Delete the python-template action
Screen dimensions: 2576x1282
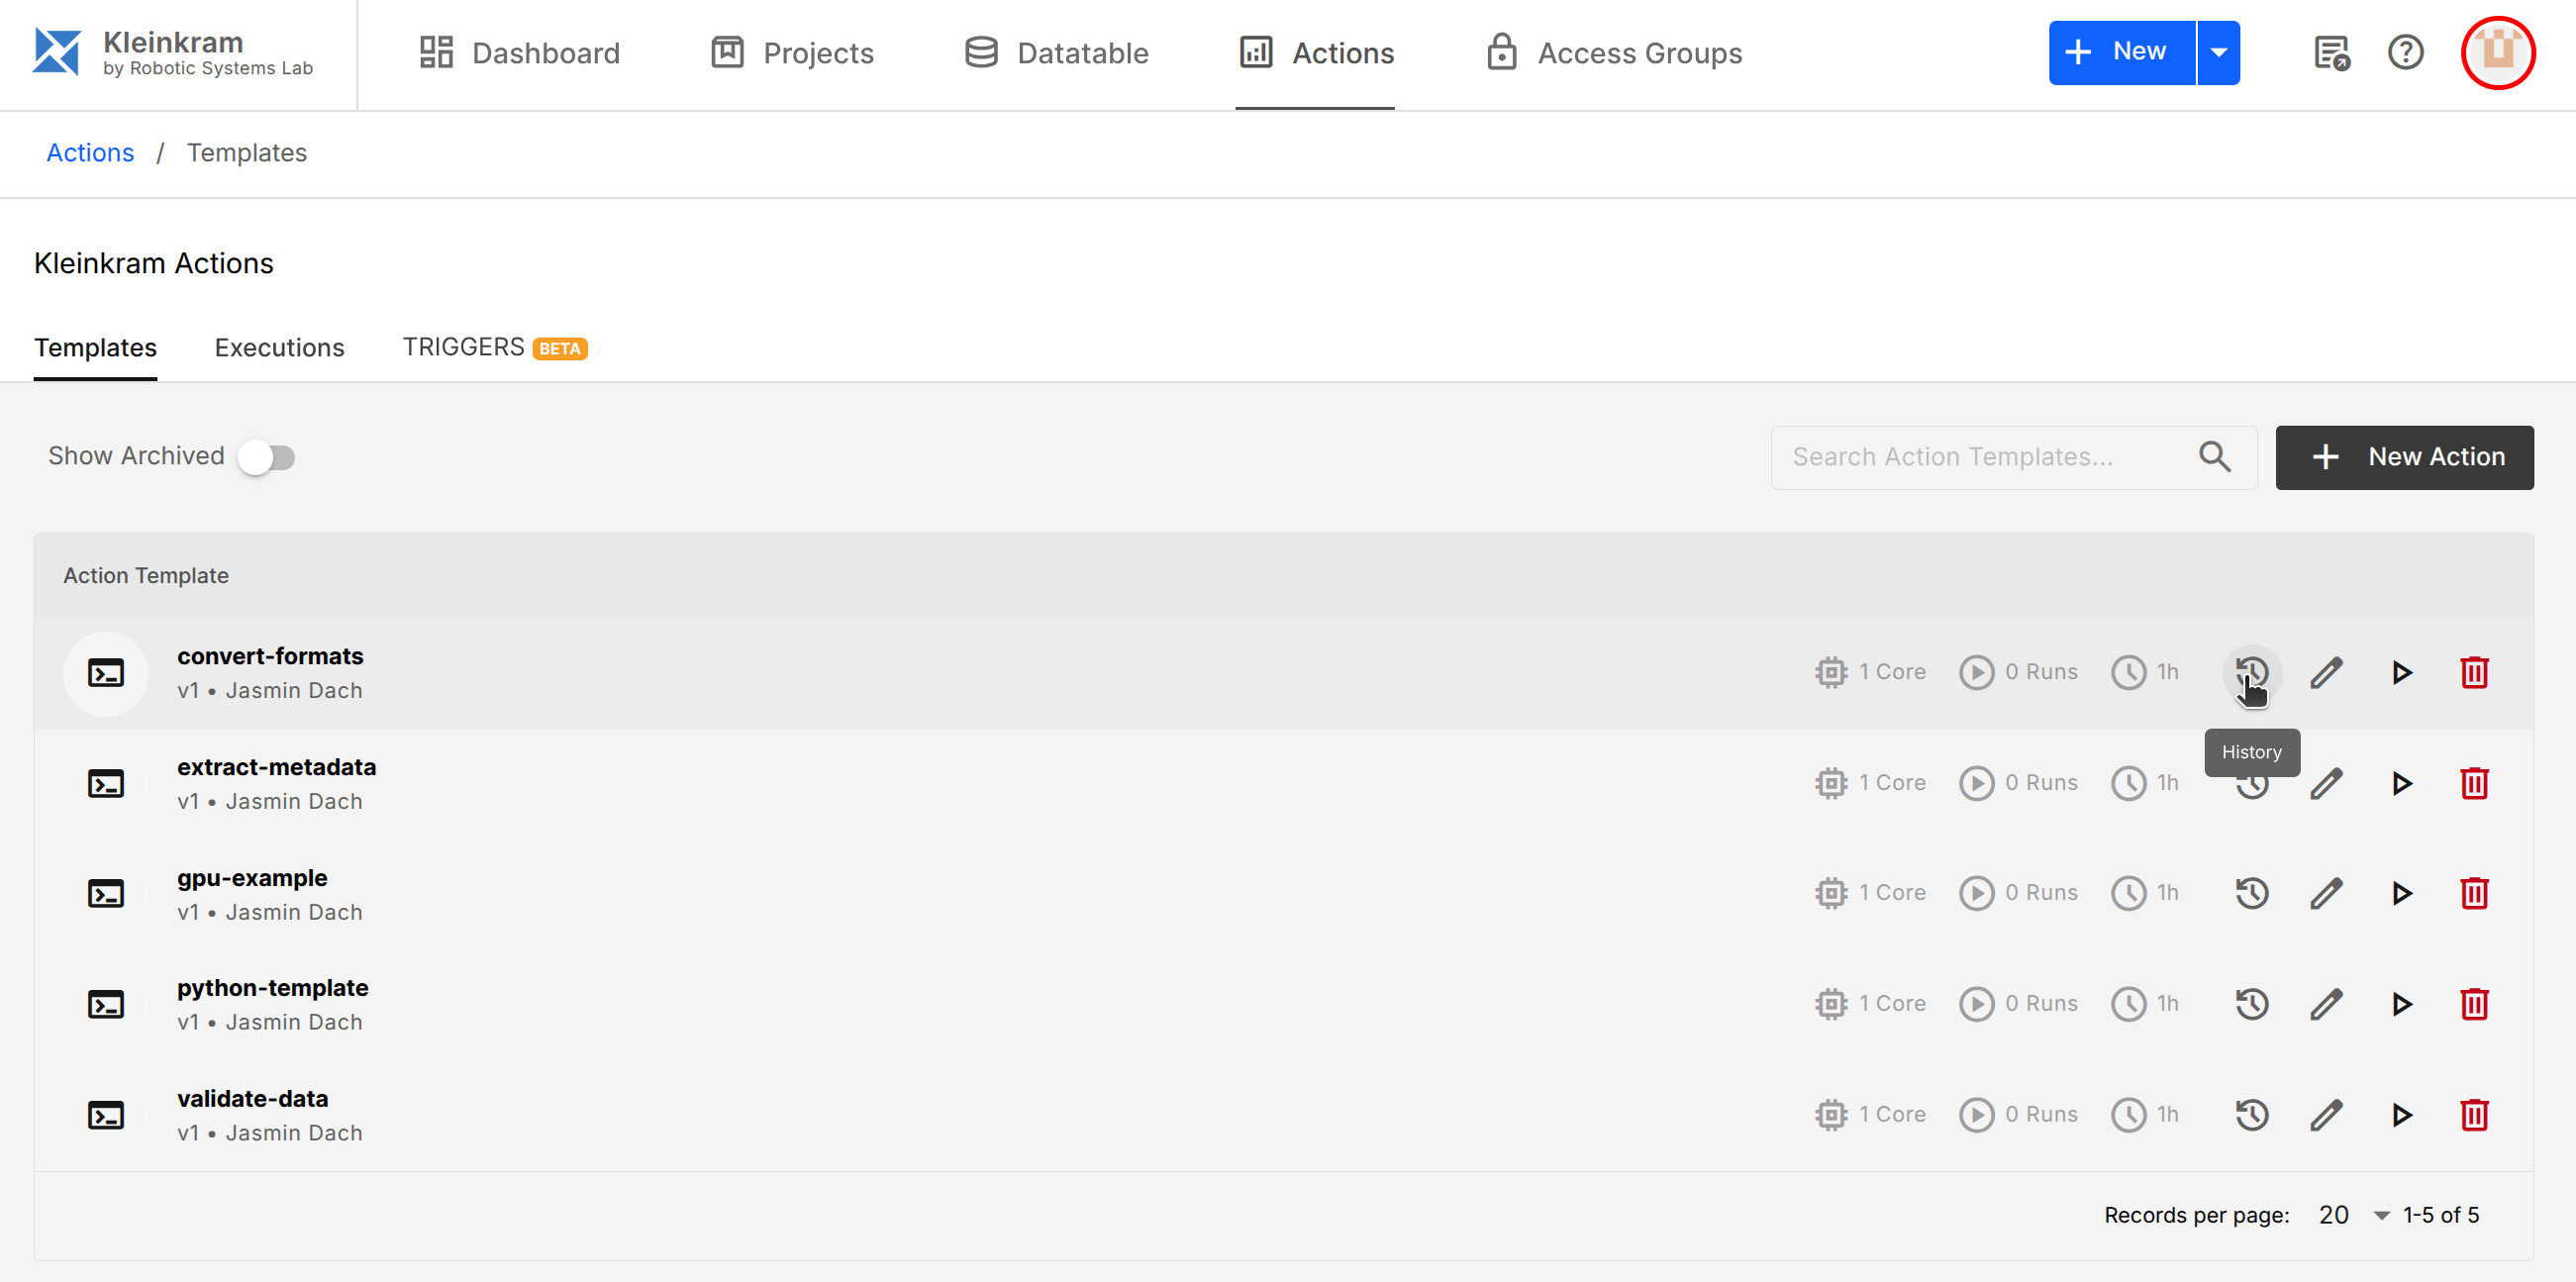tap(2474, 1004)
